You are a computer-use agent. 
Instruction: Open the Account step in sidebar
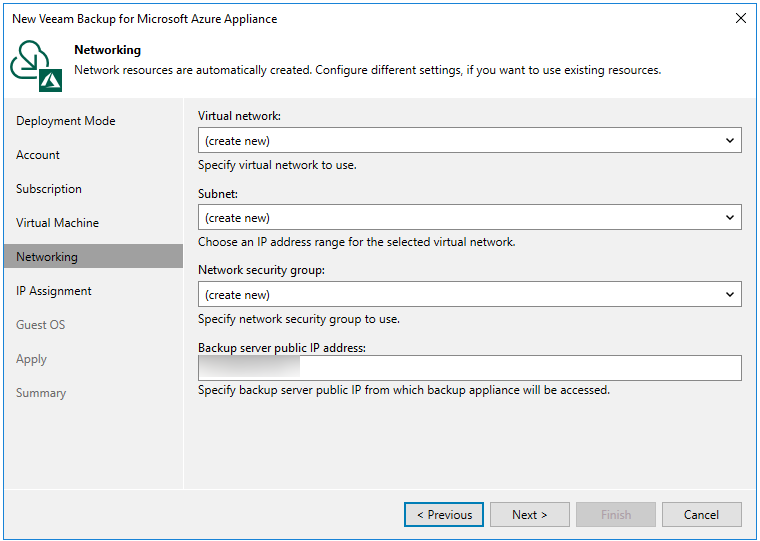38,155
